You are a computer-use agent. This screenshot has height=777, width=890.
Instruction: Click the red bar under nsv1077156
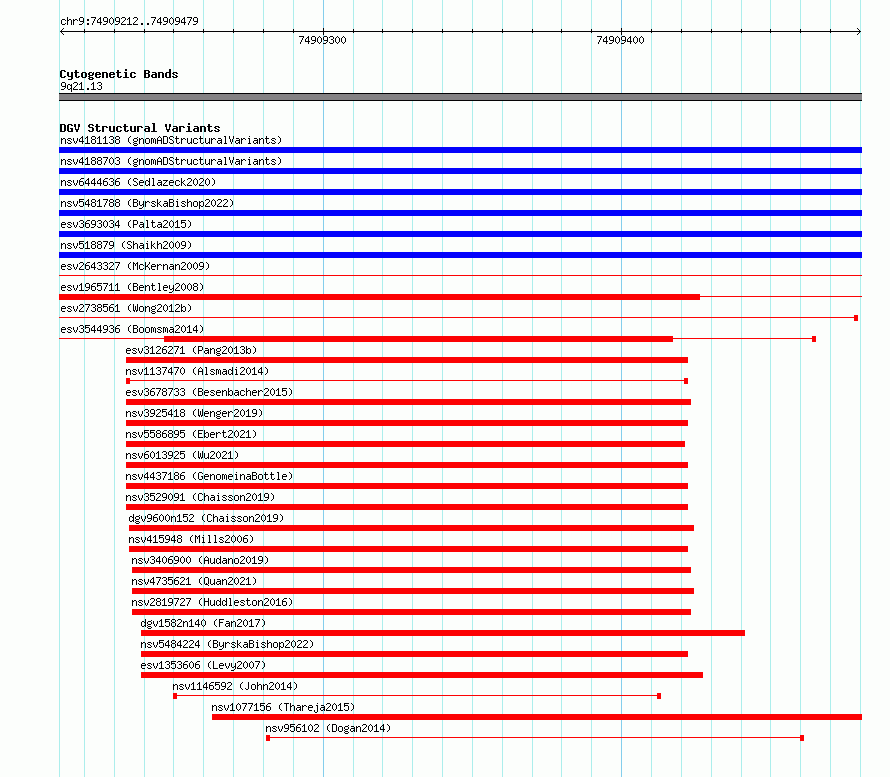537,717
